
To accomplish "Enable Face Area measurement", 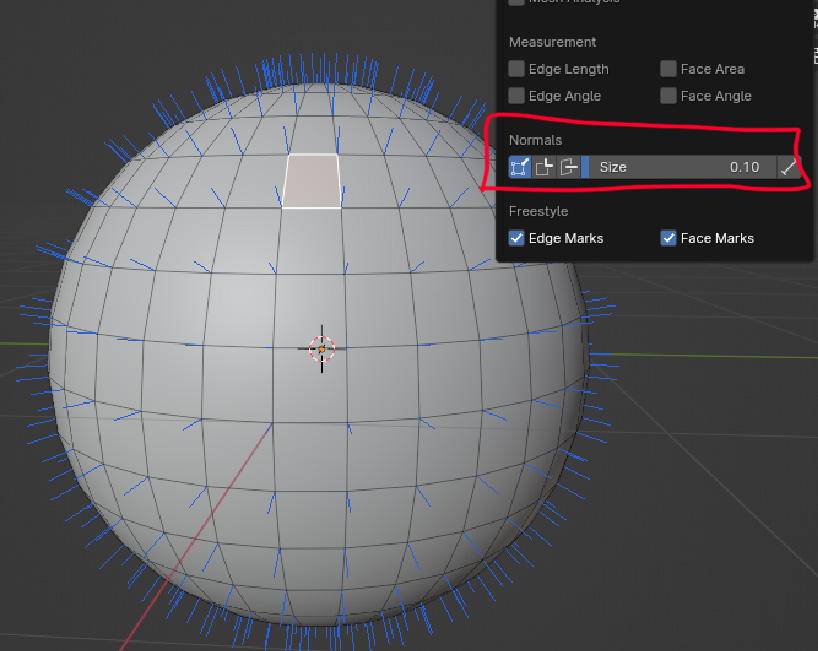I will point(668,68).
